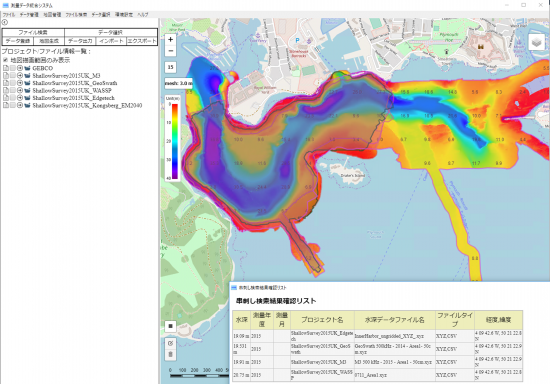Screen dimensions: 550x384
Task: Check the ShallowSurvey2015UK_WASSP checkbox
Action: click(13, 90)
